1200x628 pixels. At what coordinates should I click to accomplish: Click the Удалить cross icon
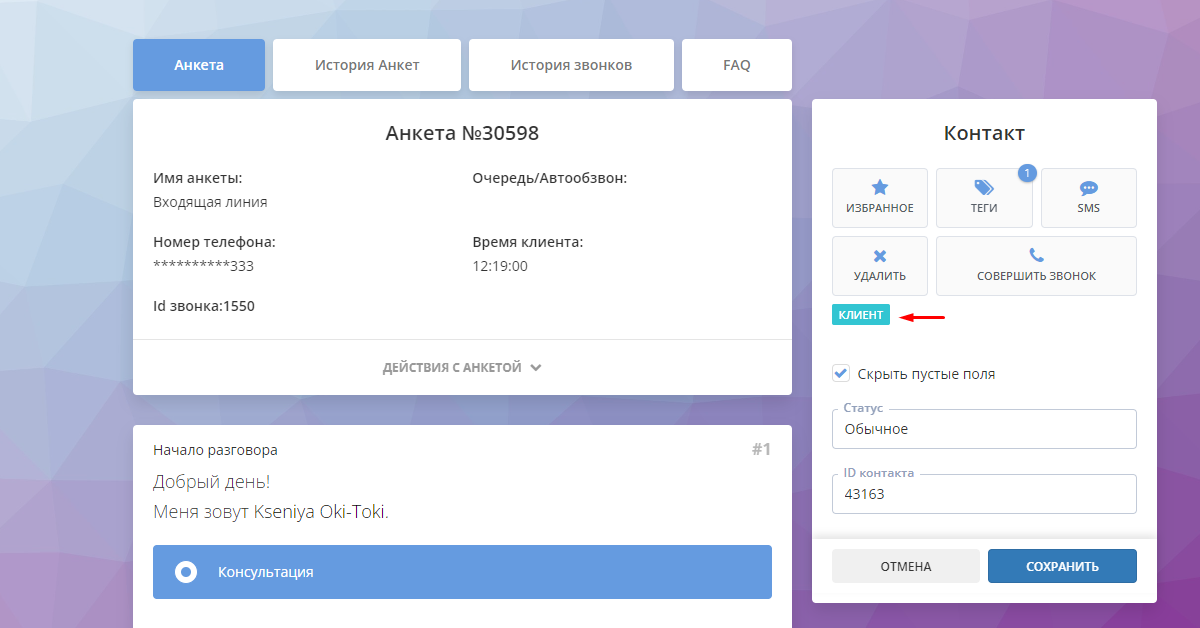click(880, 256)
